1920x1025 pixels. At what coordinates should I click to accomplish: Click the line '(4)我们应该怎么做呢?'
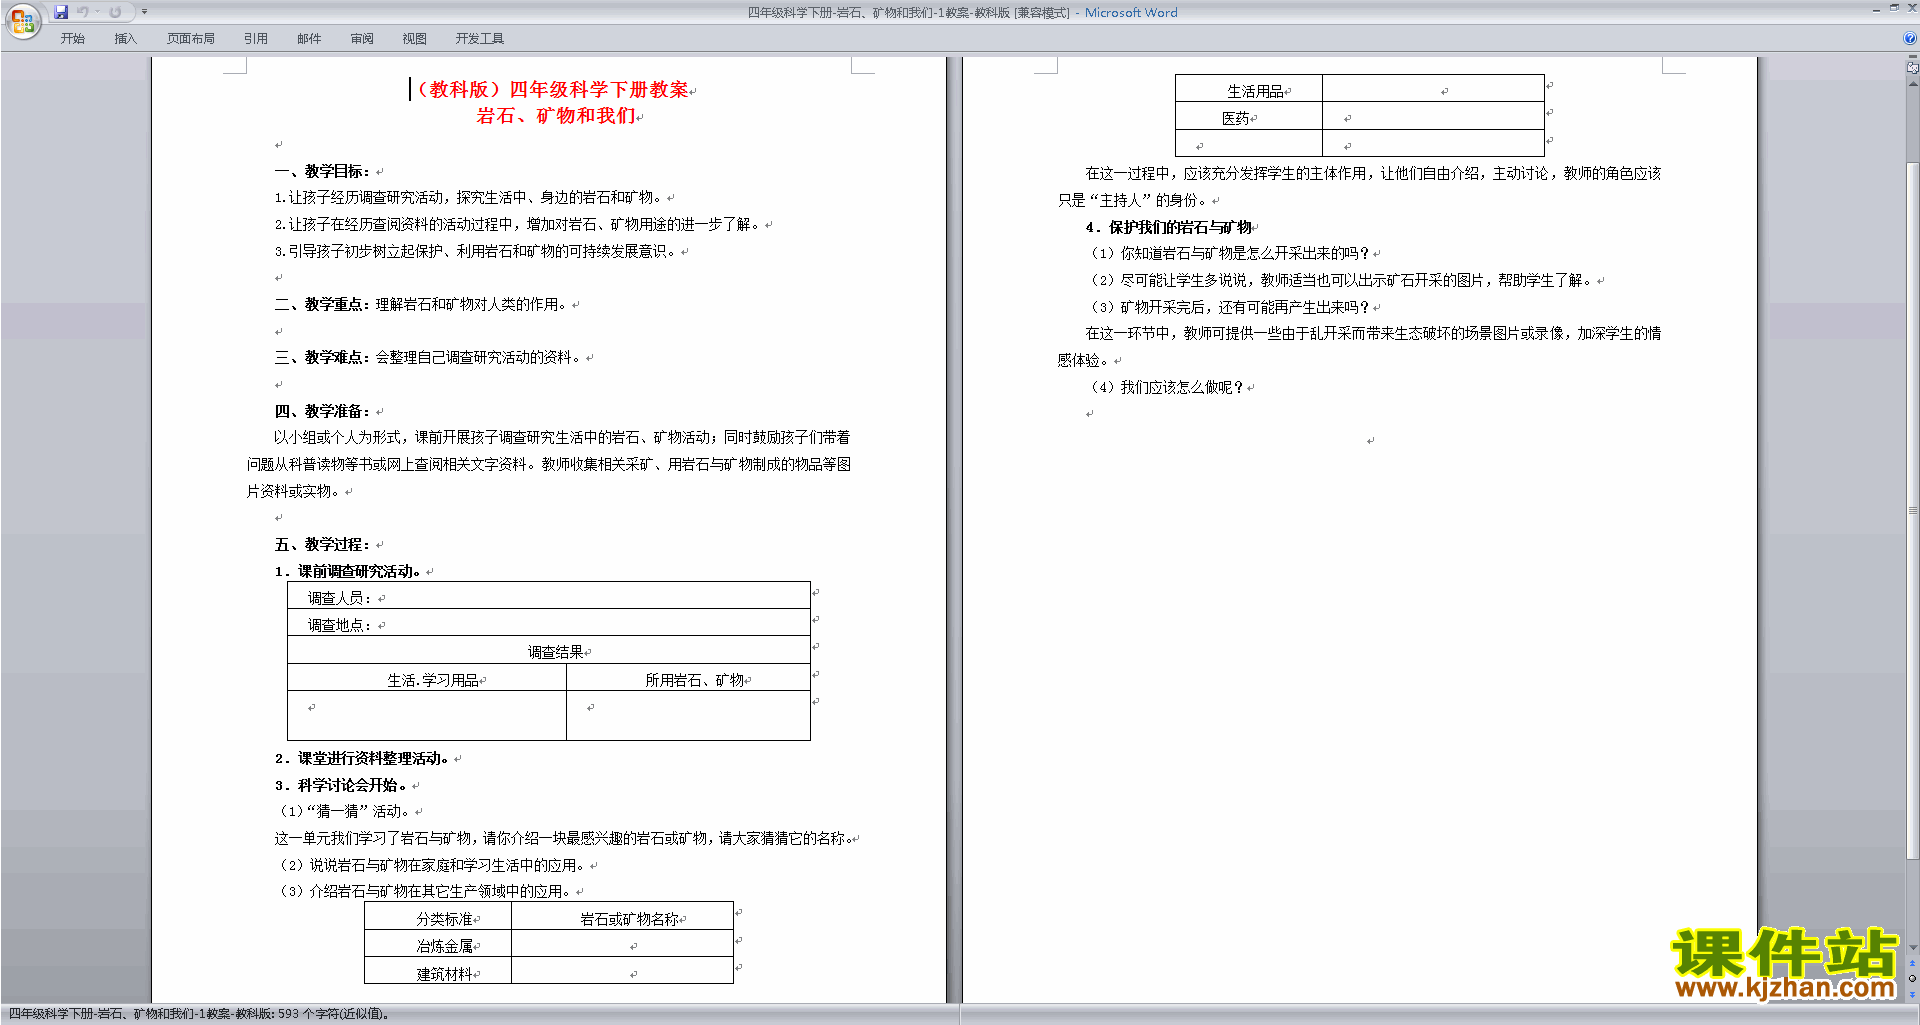[x=1167, y=387]
